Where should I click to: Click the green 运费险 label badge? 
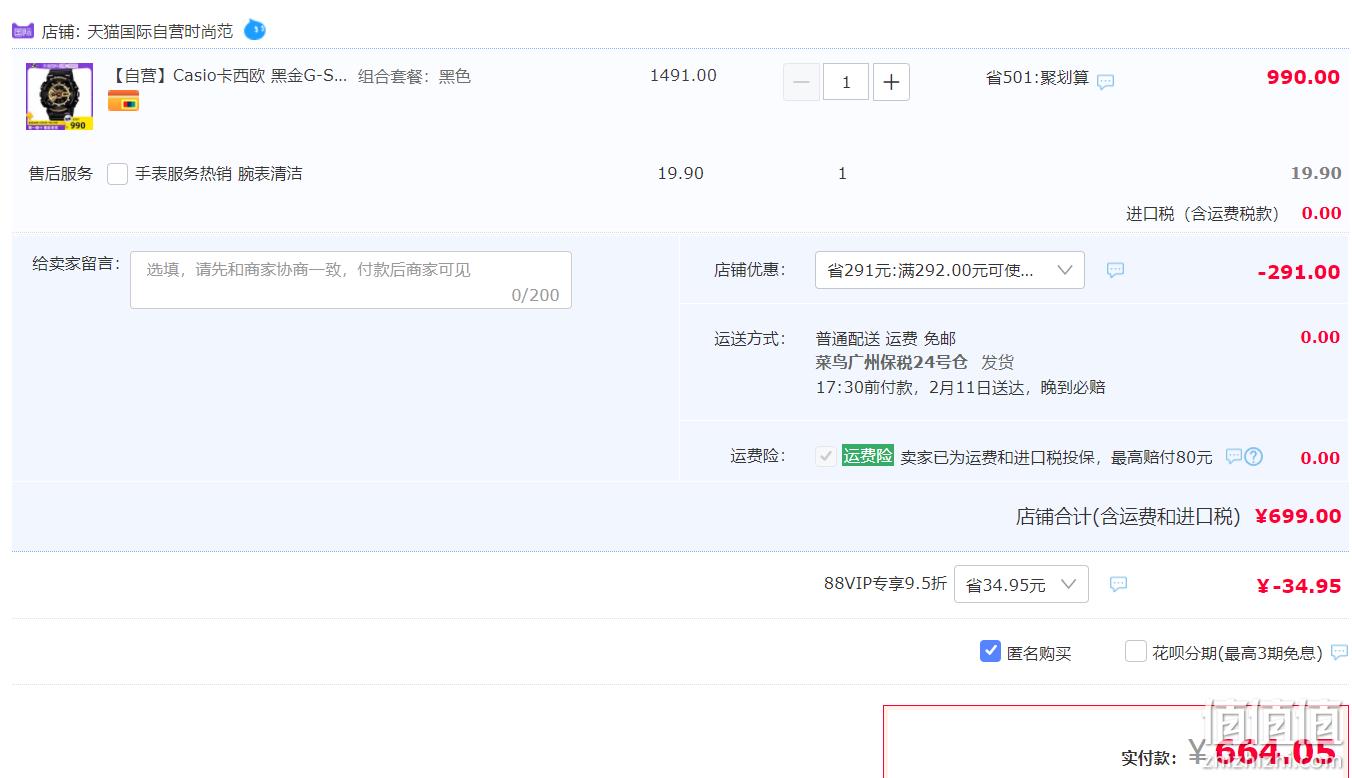pyautogui.click(x=867, y=456)
